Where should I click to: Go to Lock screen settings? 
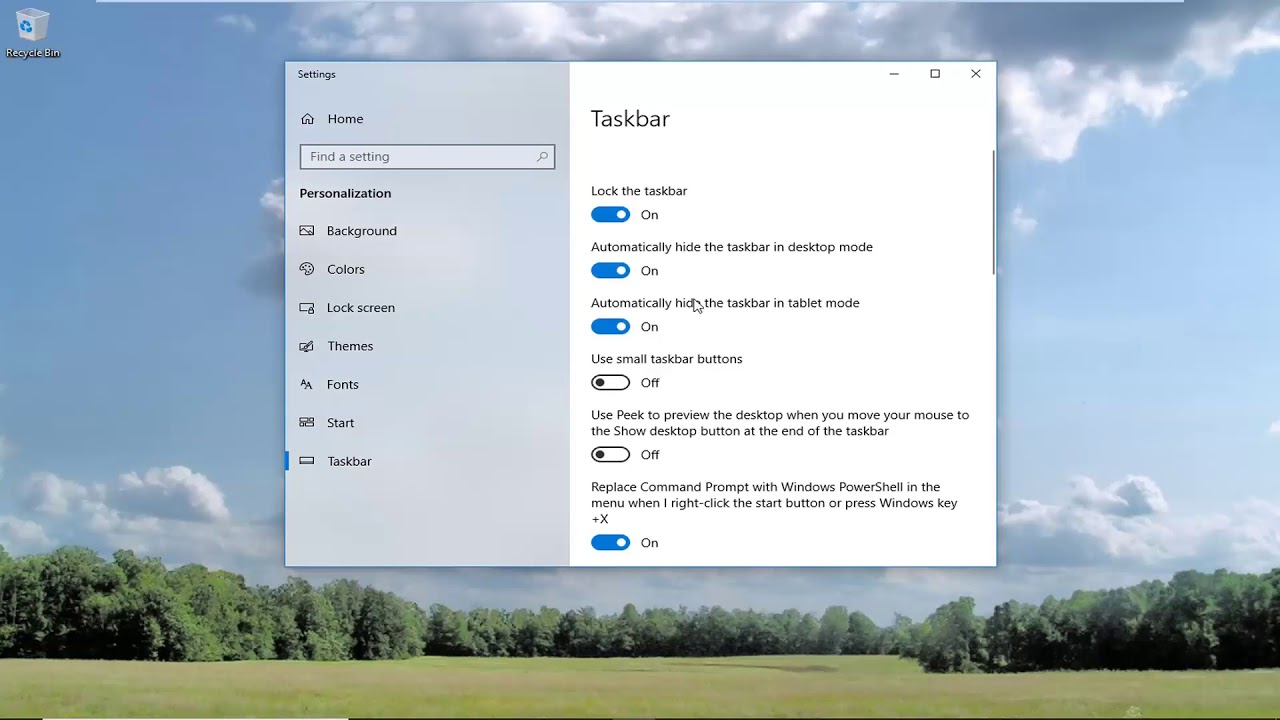427,308
